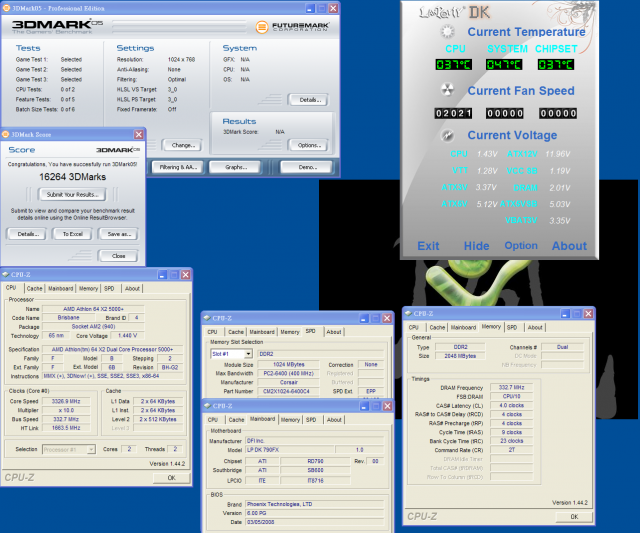Click the CPU-Z title icon in Memory window
The height and width of the screenshot is (533, 640).
(408, 313)
